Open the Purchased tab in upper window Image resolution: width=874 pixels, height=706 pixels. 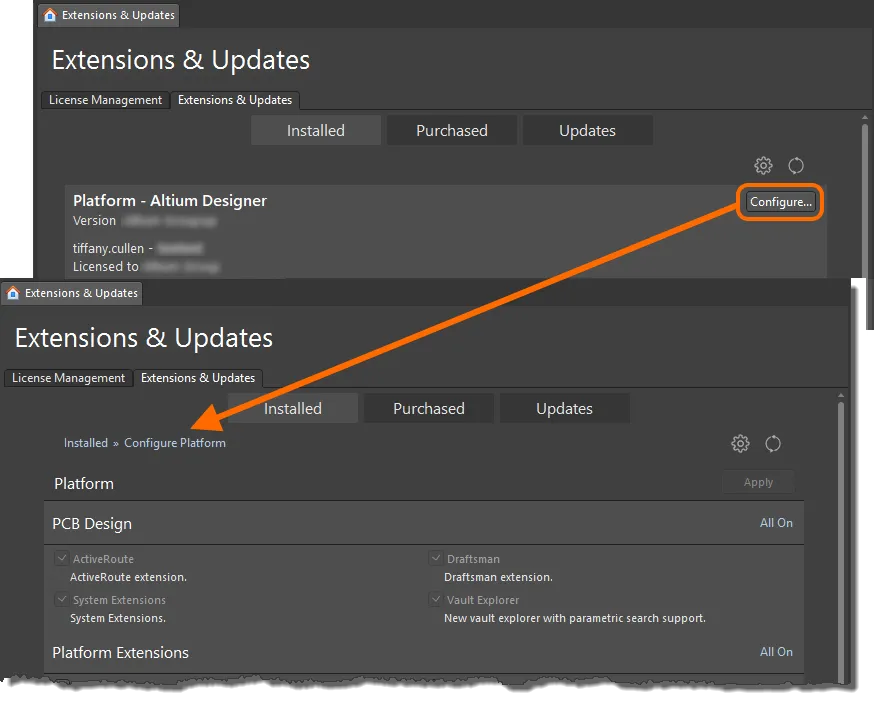click(451, 130)
